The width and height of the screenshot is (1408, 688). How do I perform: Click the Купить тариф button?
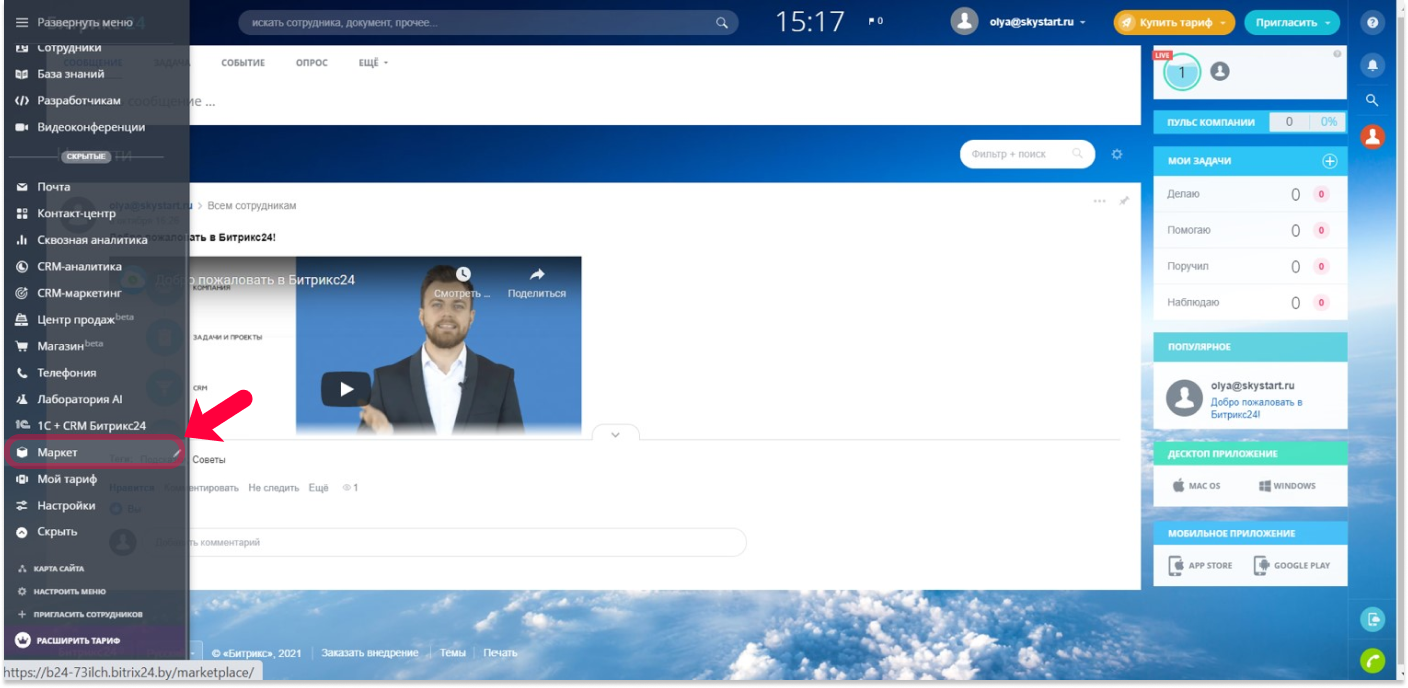coord(1174,22)
